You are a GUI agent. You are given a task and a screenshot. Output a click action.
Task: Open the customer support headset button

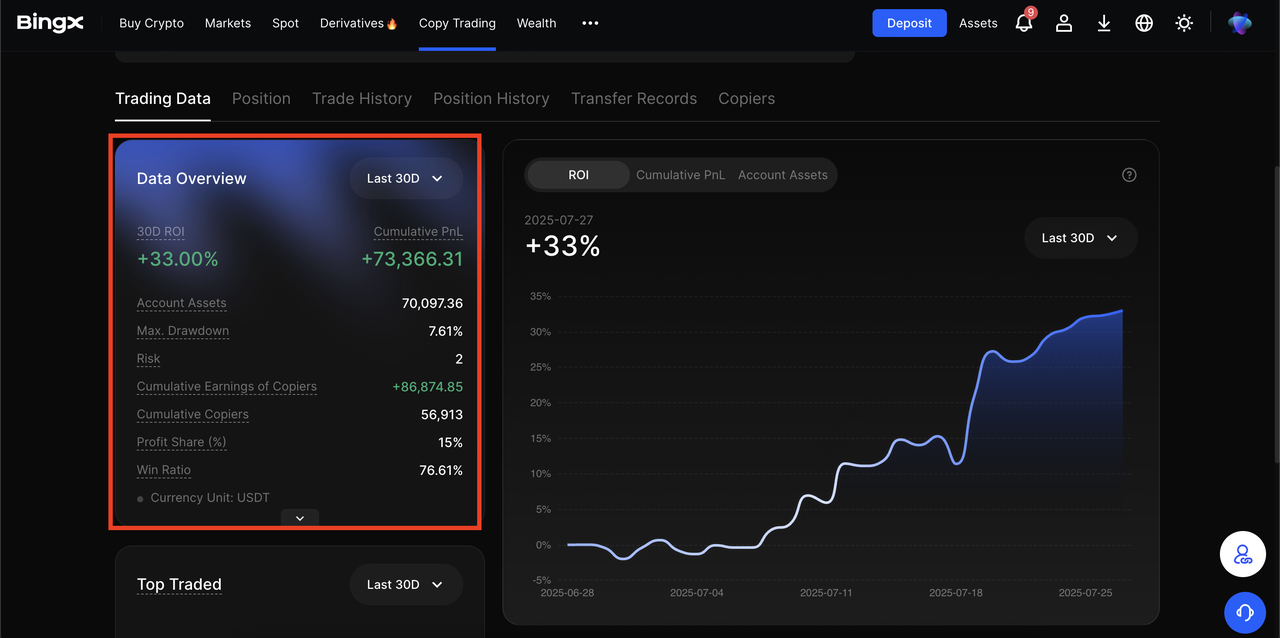[x=1244, y=611]
